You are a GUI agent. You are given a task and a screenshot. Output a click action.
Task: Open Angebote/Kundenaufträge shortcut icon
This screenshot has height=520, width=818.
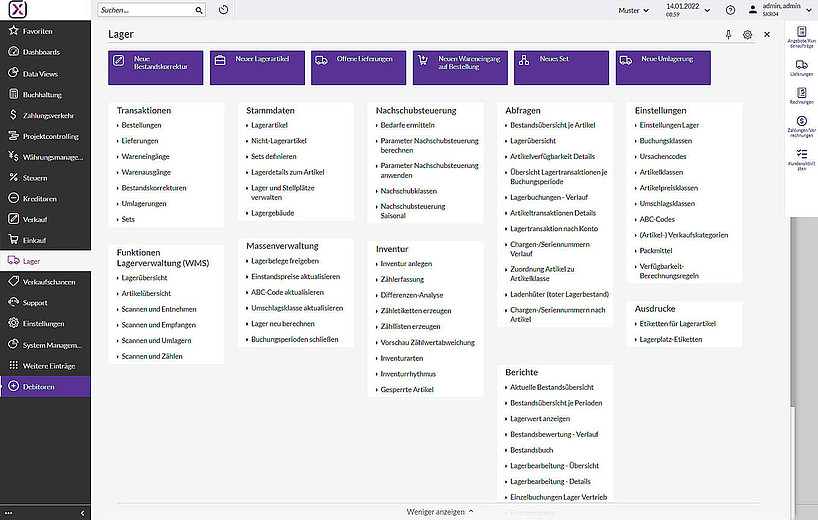pos(802,31)
